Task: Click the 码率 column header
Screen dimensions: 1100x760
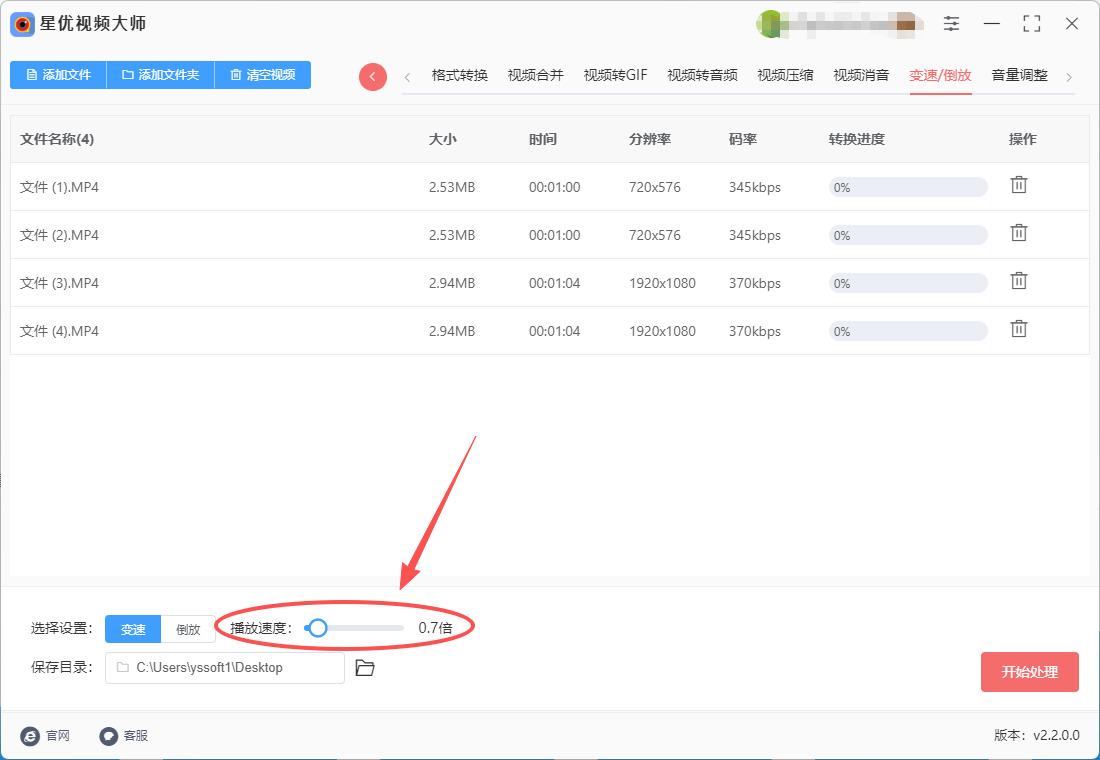Action: [742, 140]
